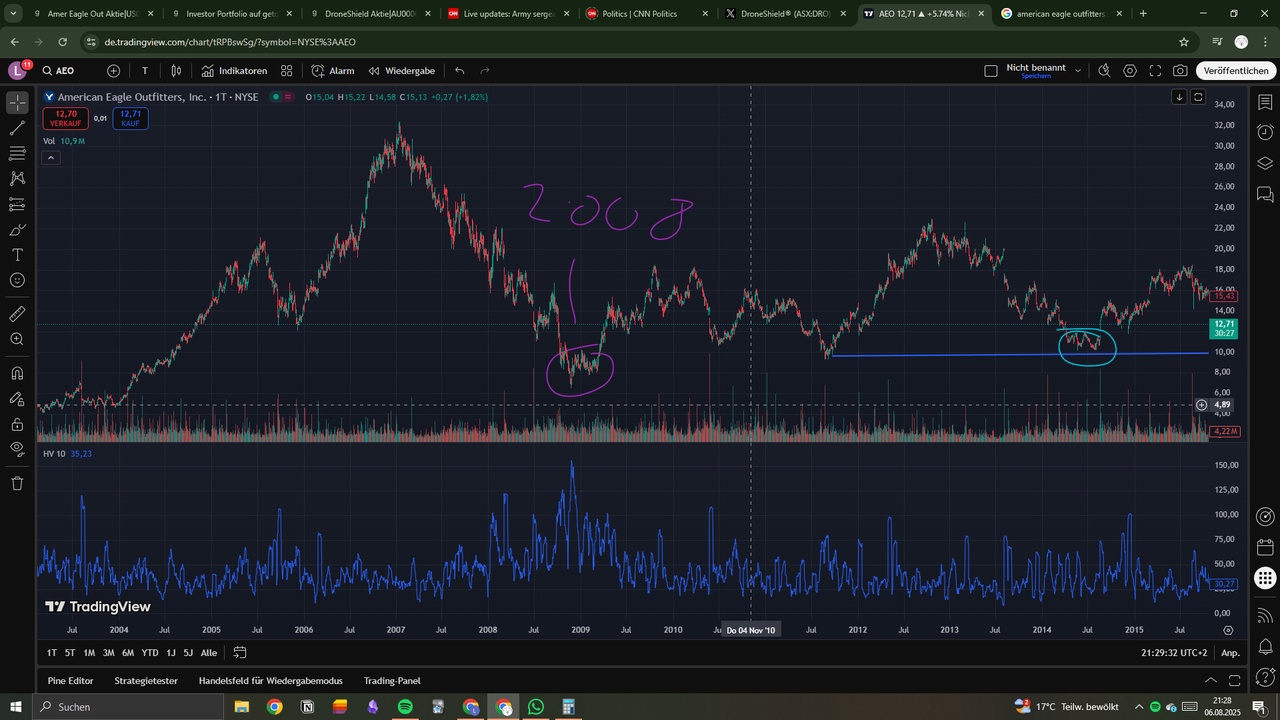Open the go-to-date calendar icon
Image resolution: width=1280 pixels, height=720 pixels.
click(240, 653)
